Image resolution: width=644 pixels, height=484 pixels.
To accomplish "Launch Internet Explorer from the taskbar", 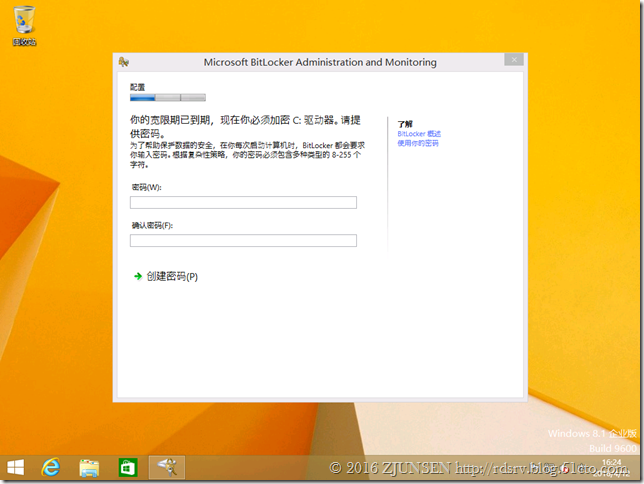I will pyautogui.click(x=51, y=467).
